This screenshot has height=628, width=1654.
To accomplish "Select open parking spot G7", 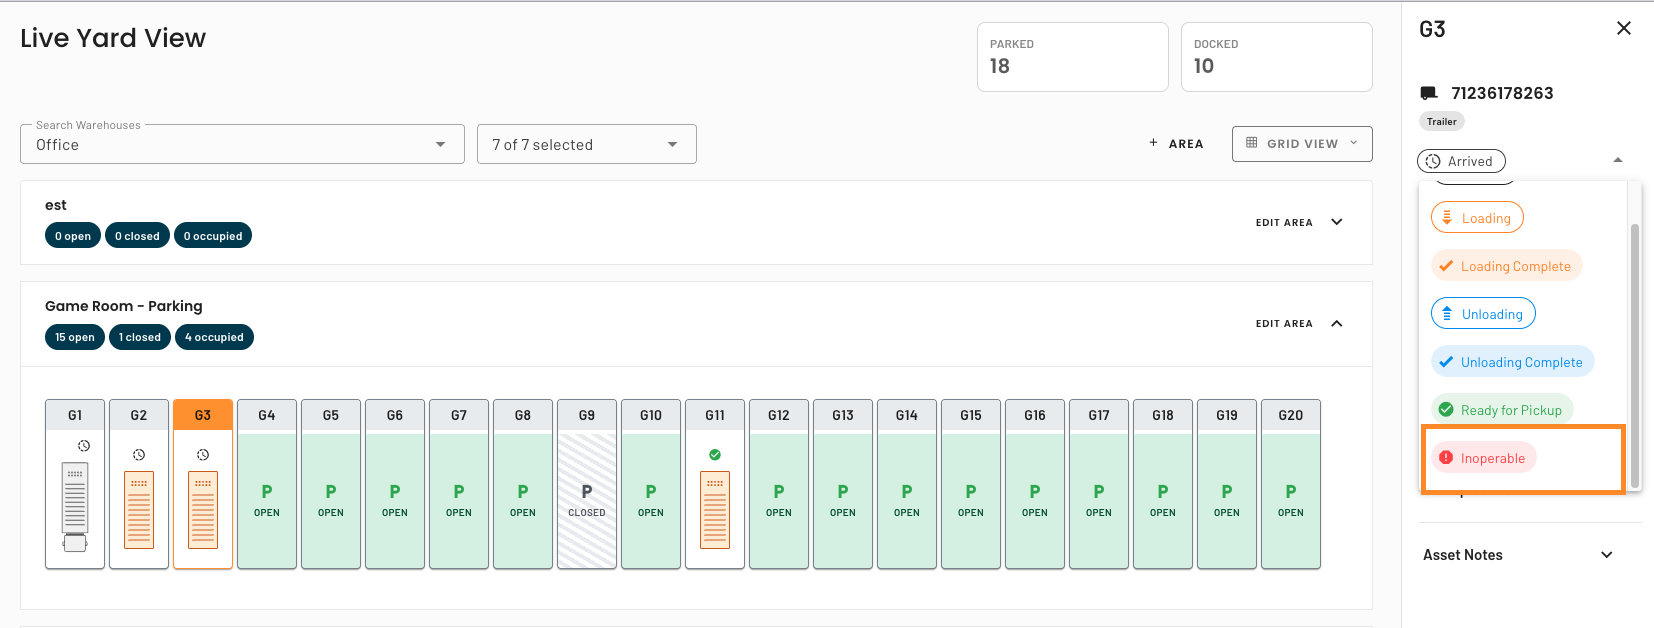I will point(459,484).
